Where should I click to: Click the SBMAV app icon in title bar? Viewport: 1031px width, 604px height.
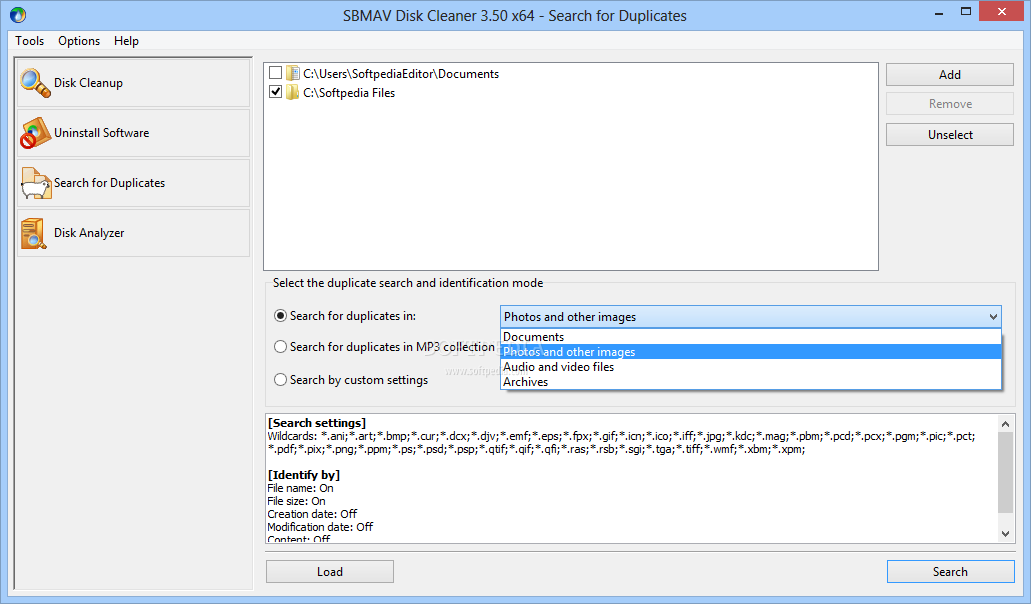(18, 14)
